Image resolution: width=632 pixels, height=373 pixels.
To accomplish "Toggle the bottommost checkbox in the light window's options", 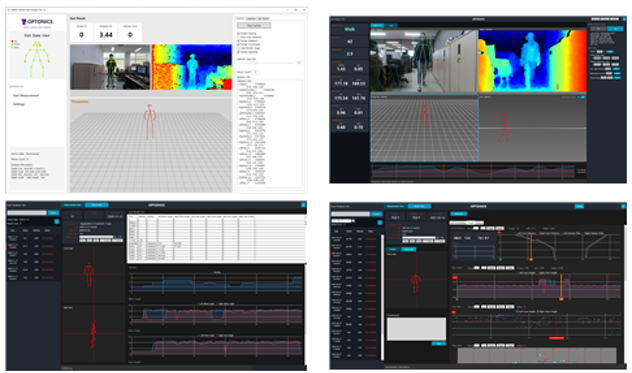I will [239, 52].
